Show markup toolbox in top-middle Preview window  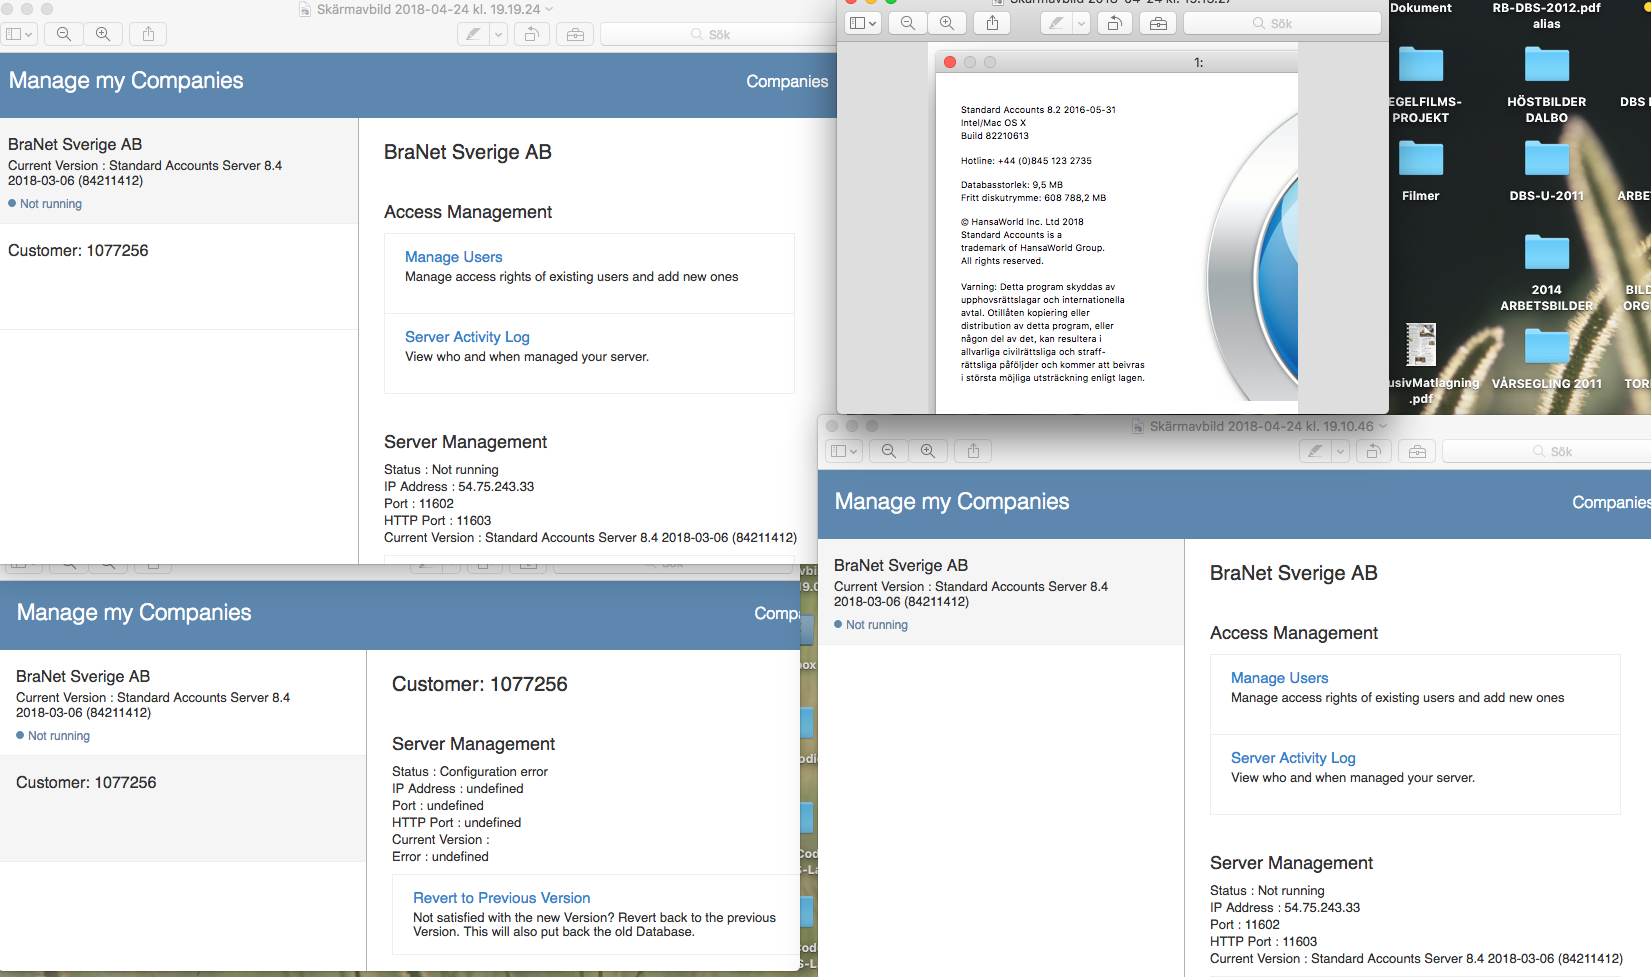click(x=1158, y=23)
